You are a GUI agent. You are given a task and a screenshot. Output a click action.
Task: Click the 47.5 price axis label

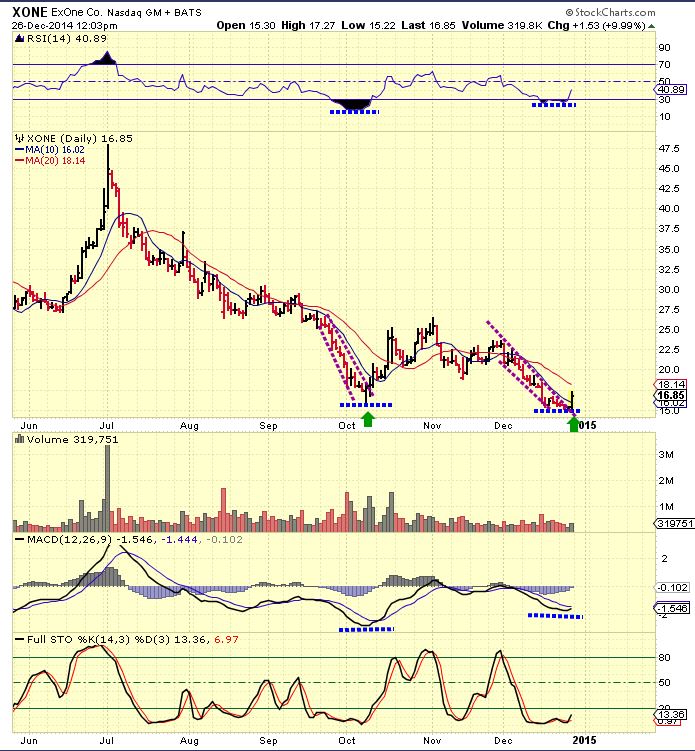tap(669, 149)
